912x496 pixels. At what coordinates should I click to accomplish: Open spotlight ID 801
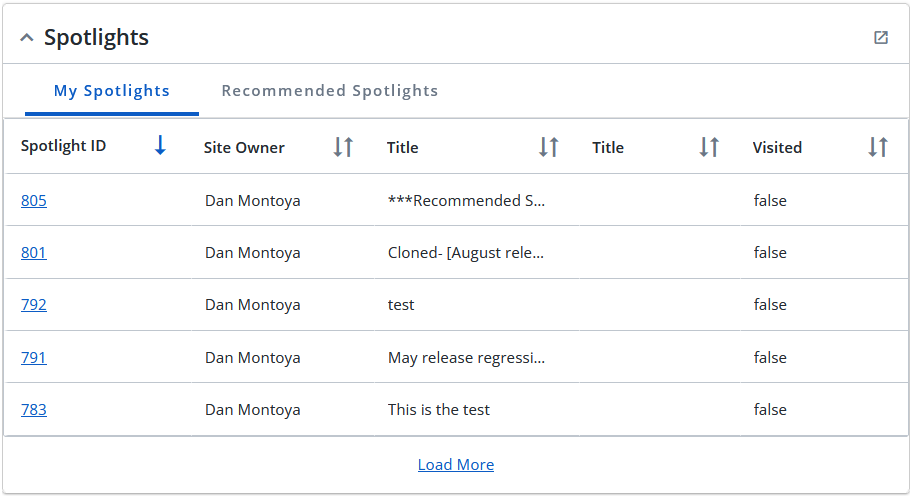coord(34,252)
